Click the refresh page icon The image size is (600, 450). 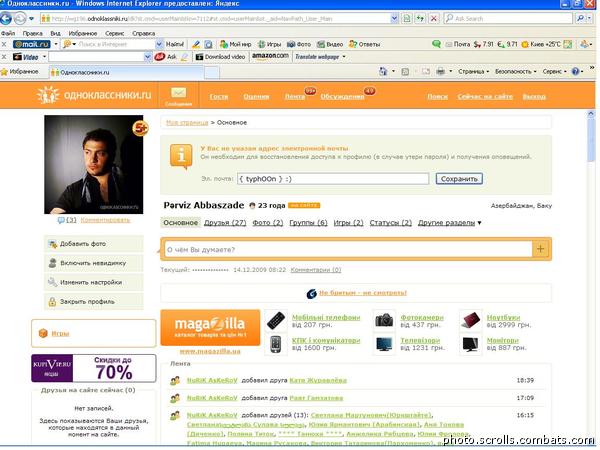420,18
